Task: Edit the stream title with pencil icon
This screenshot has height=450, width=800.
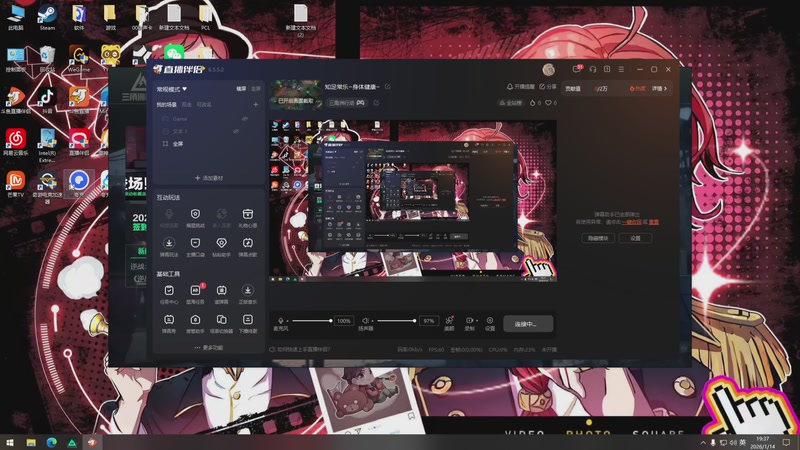Action: tap(387, 87)
